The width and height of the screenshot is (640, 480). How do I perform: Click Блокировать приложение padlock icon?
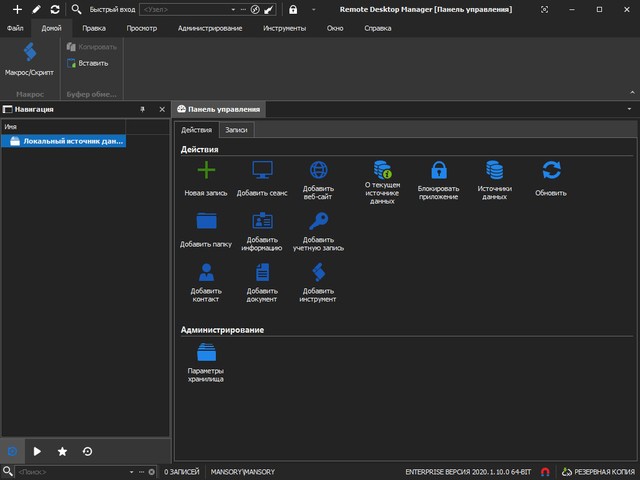[438, 170]
